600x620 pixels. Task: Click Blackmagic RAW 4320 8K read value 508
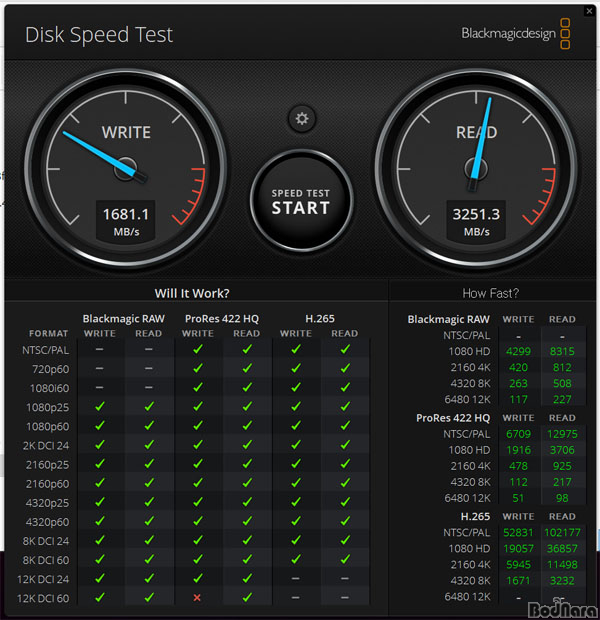coord(562,384)
